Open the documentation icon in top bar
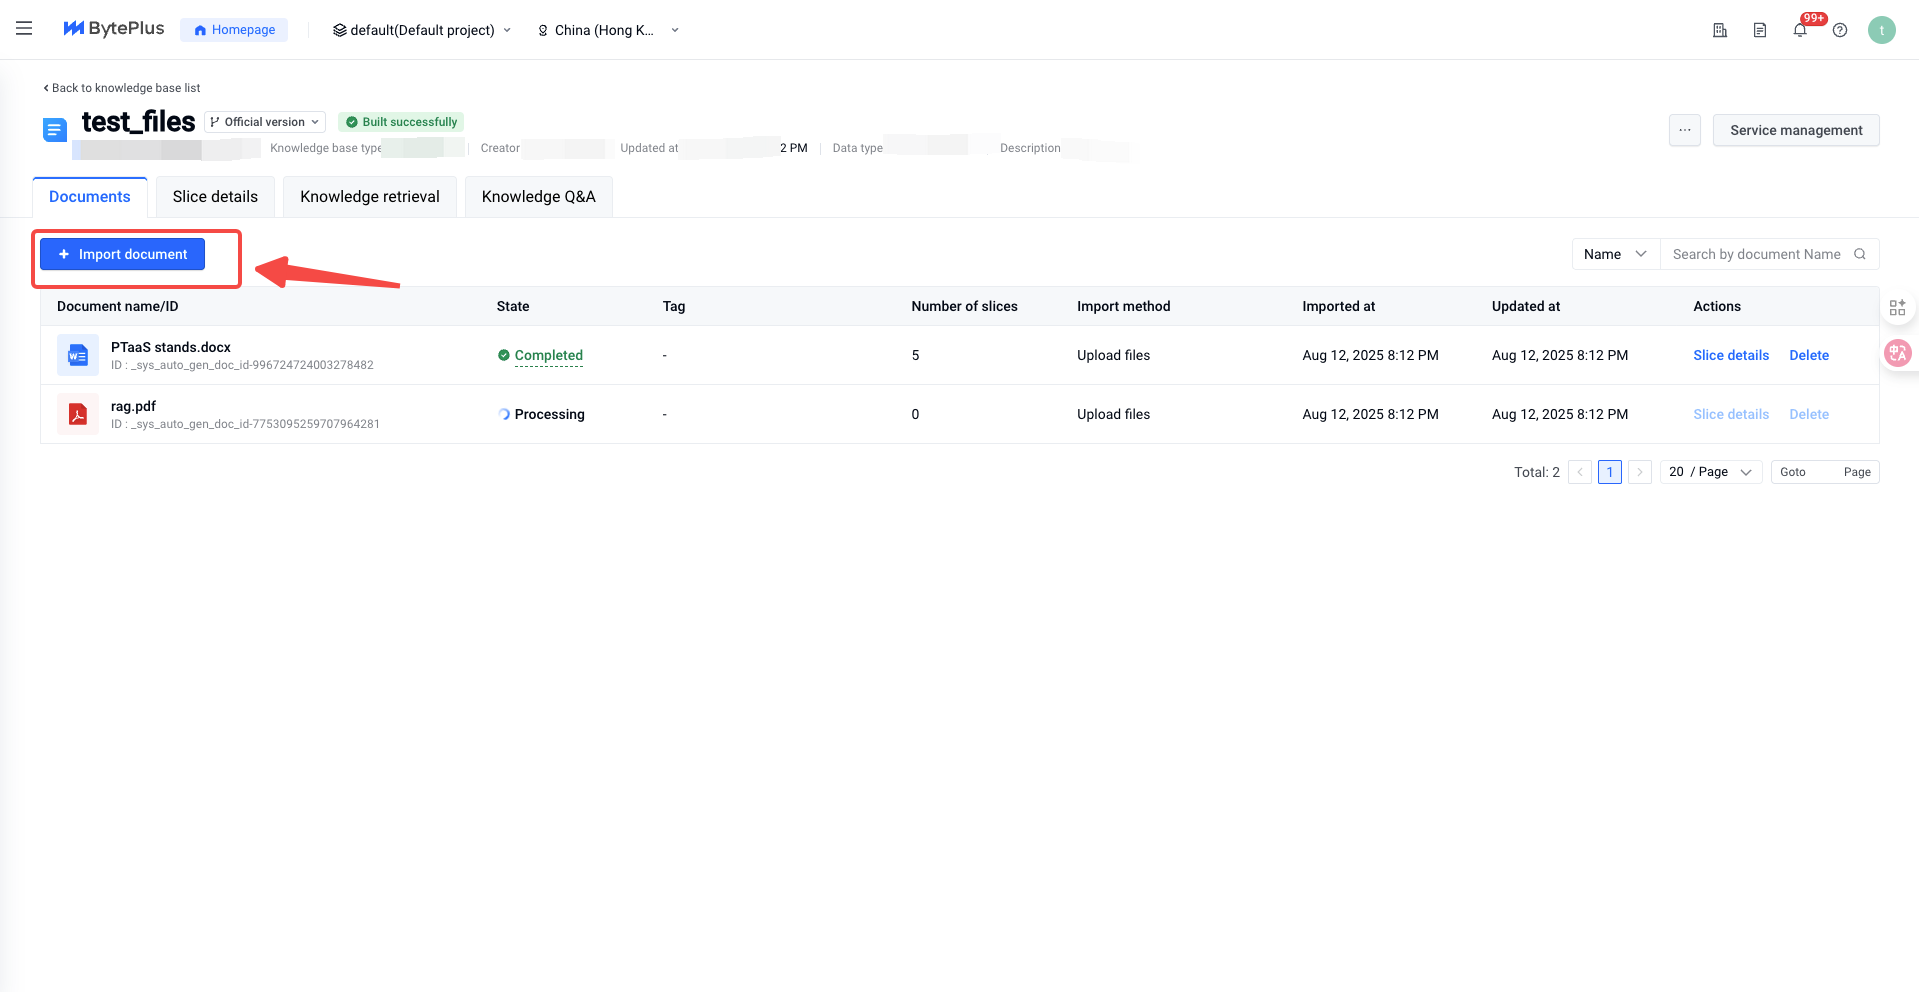Viewport: 1919px width, 992px height. coord(1760,30)
